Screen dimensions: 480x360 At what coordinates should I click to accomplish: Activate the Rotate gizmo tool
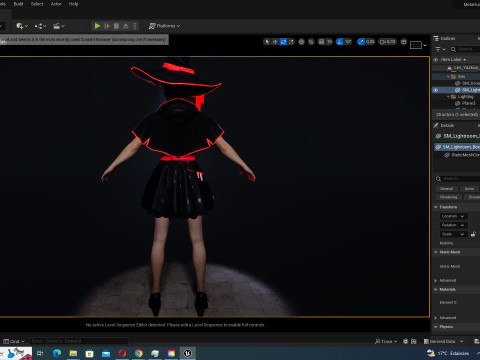283,42
